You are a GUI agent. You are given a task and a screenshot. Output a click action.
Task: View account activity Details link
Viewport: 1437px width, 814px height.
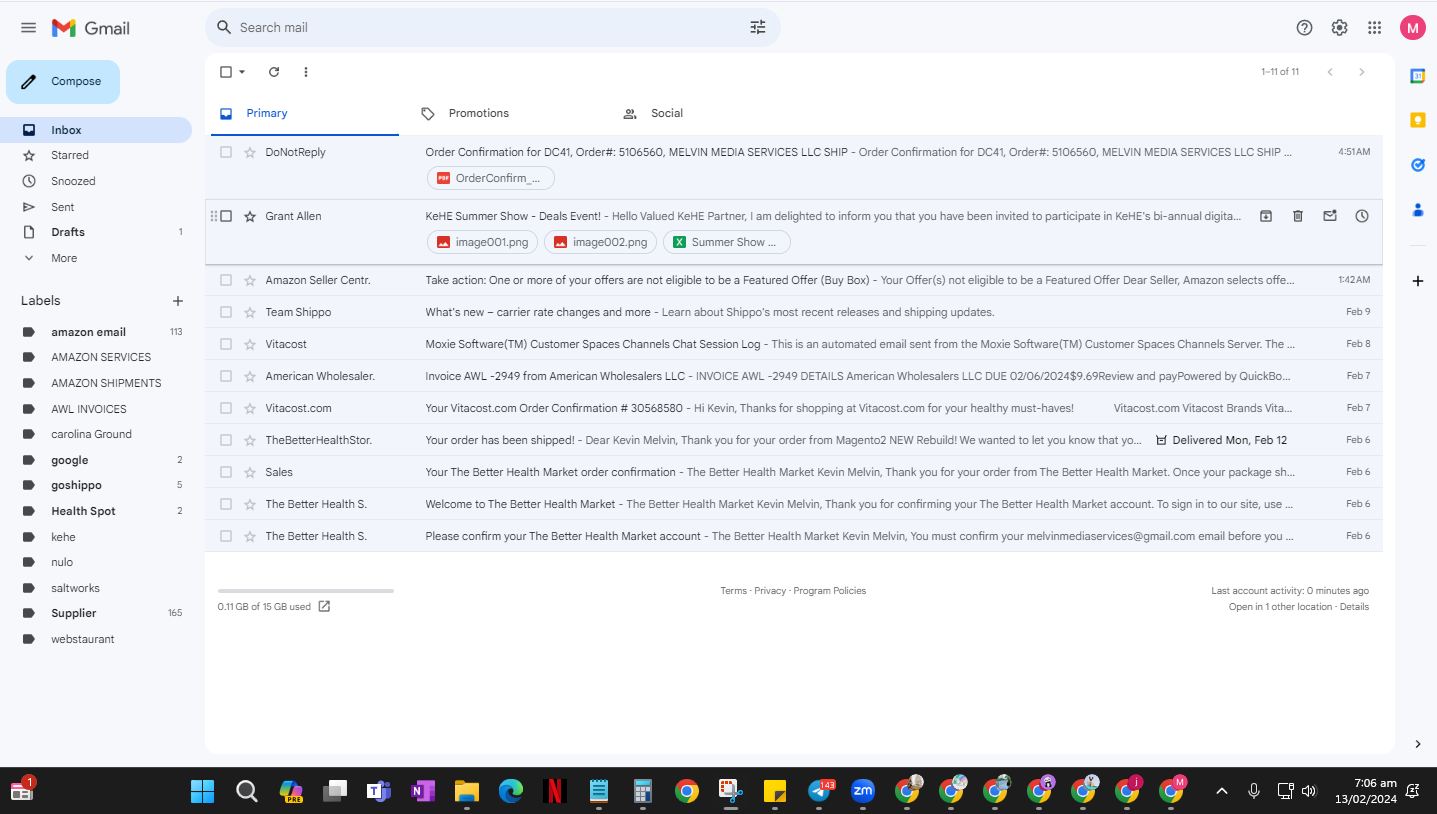pos(1355,607)
